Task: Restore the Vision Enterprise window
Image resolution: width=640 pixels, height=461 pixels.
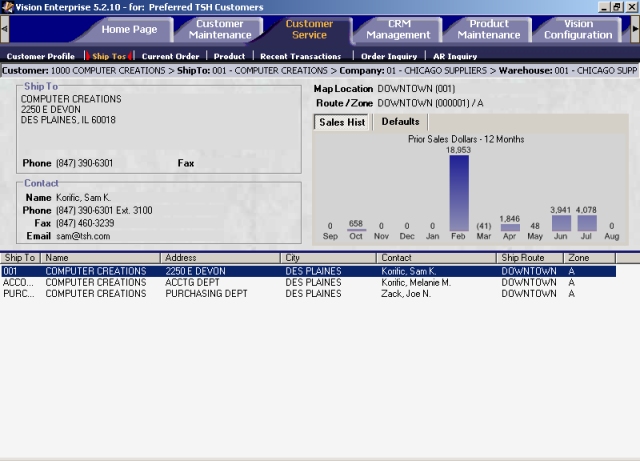Action: pyautogui.click(x=617, y=7)
